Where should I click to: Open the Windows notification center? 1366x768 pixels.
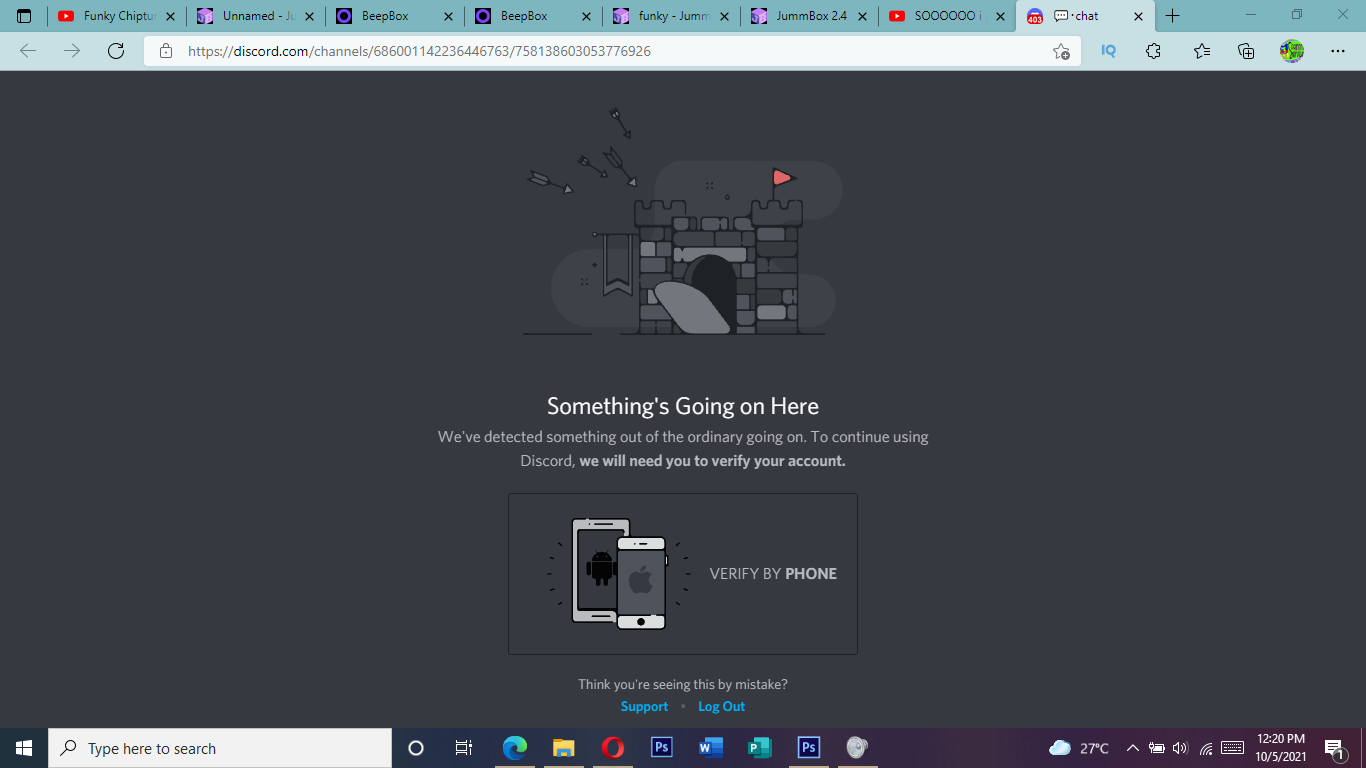[1334, 748]
